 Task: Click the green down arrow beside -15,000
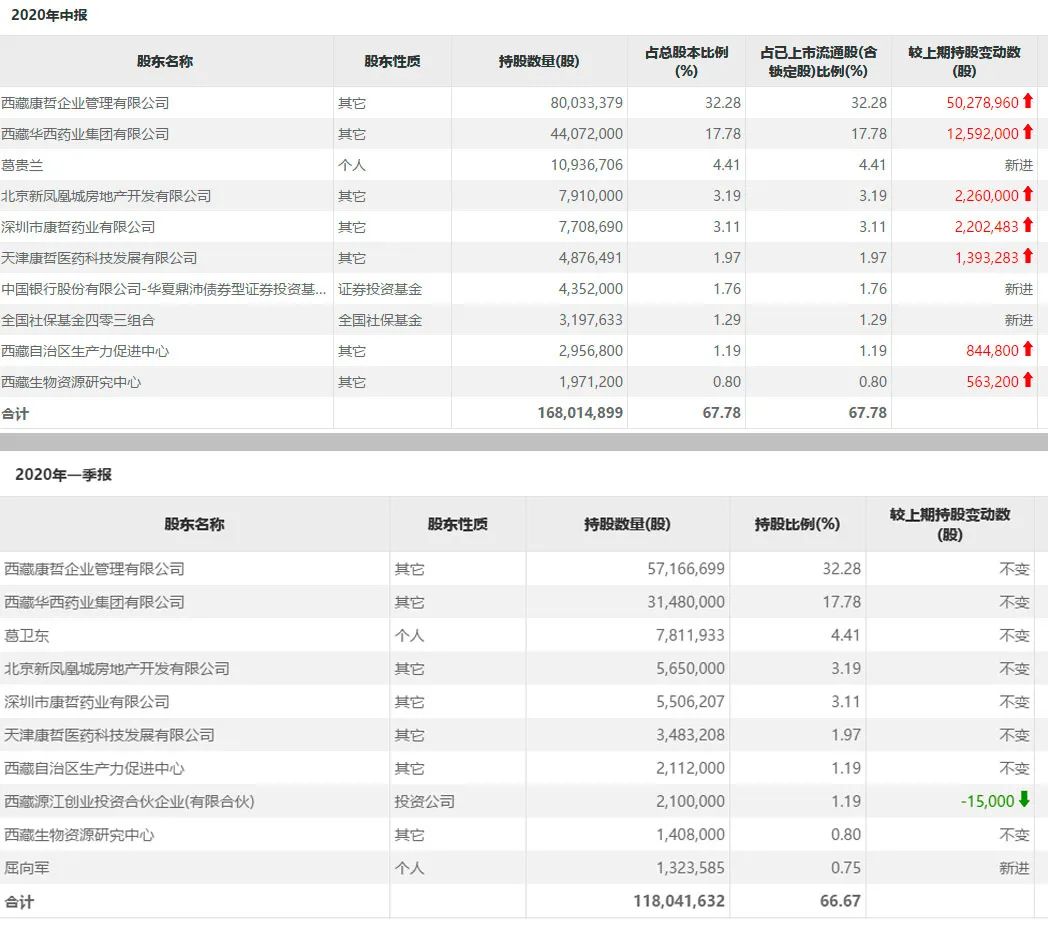pos(1024,800)
